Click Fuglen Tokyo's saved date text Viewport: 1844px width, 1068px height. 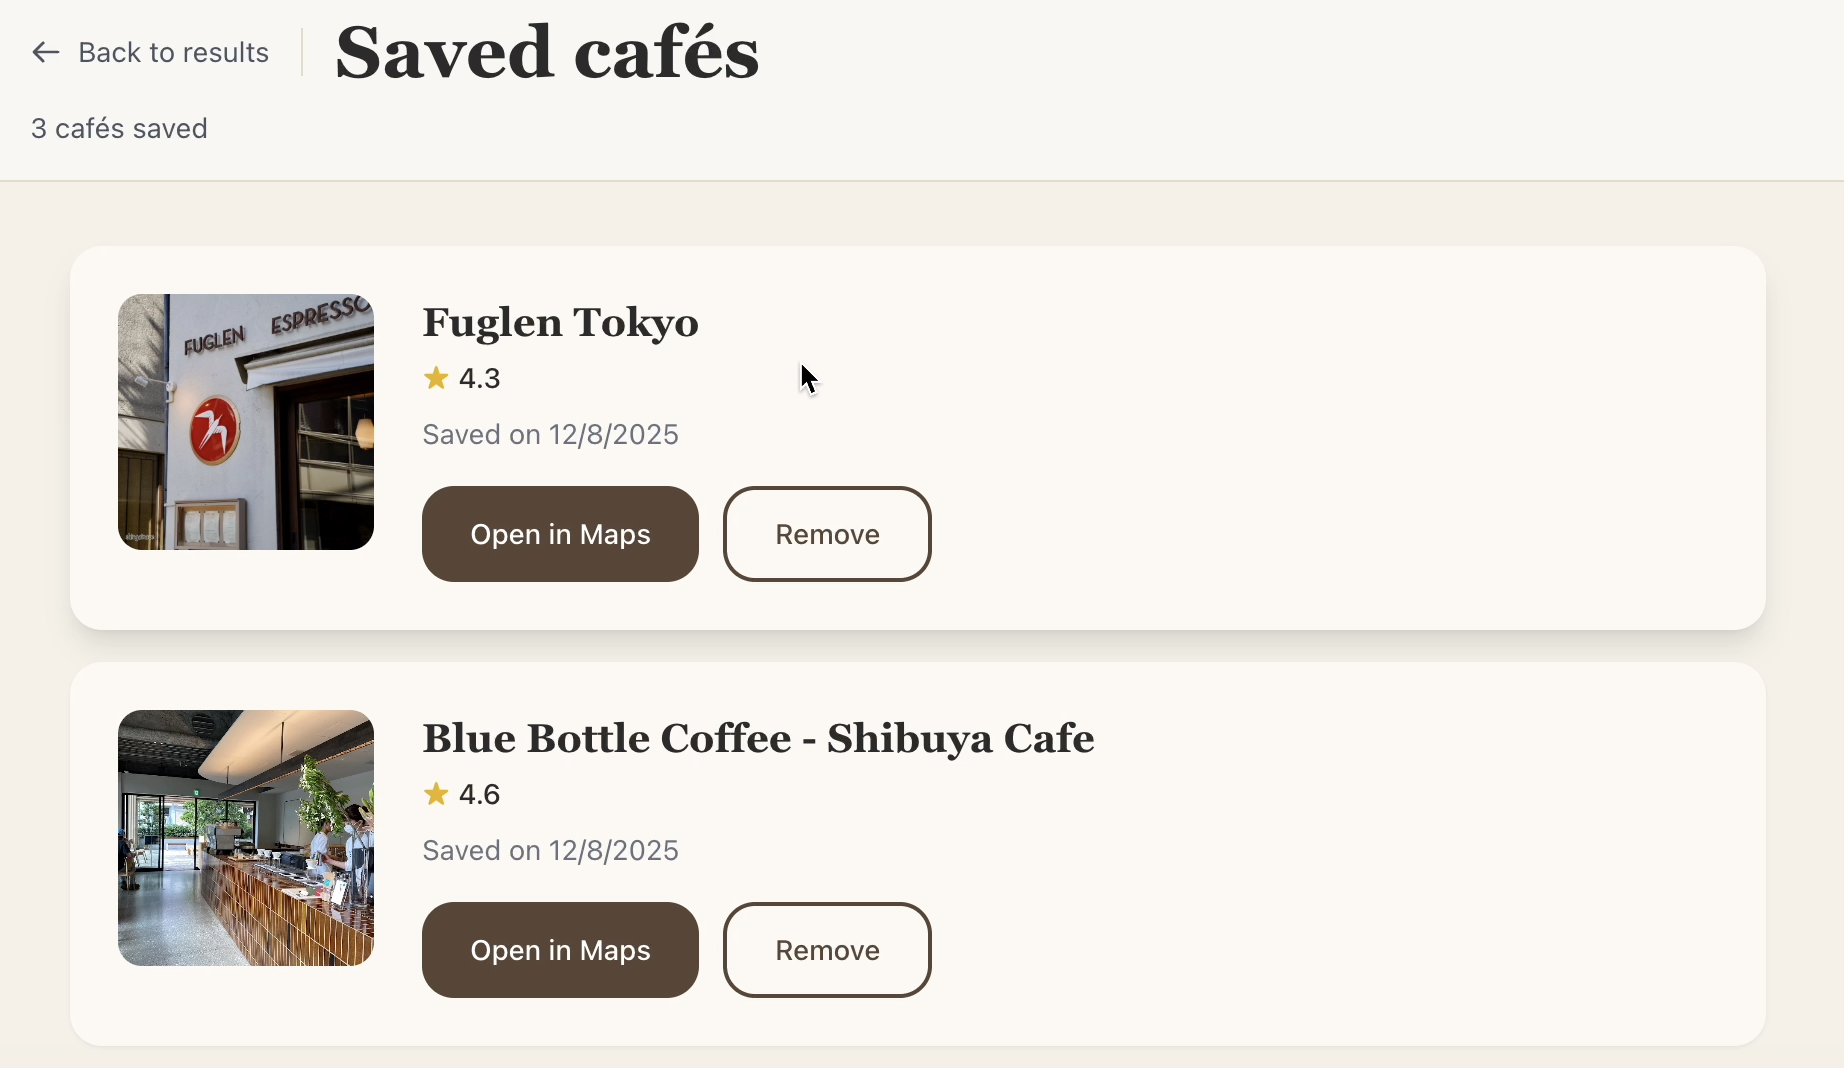(549, 434)
